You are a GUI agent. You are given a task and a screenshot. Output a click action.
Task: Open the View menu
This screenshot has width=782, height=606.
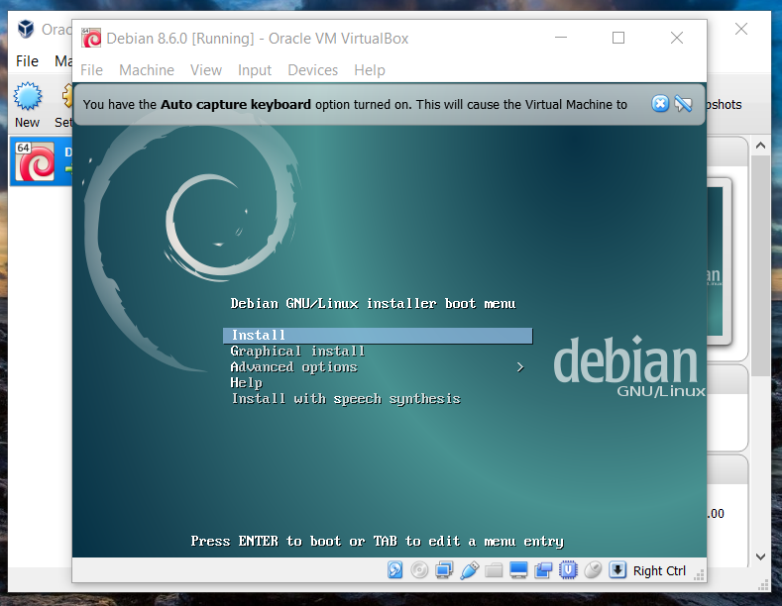pos(206,70)
